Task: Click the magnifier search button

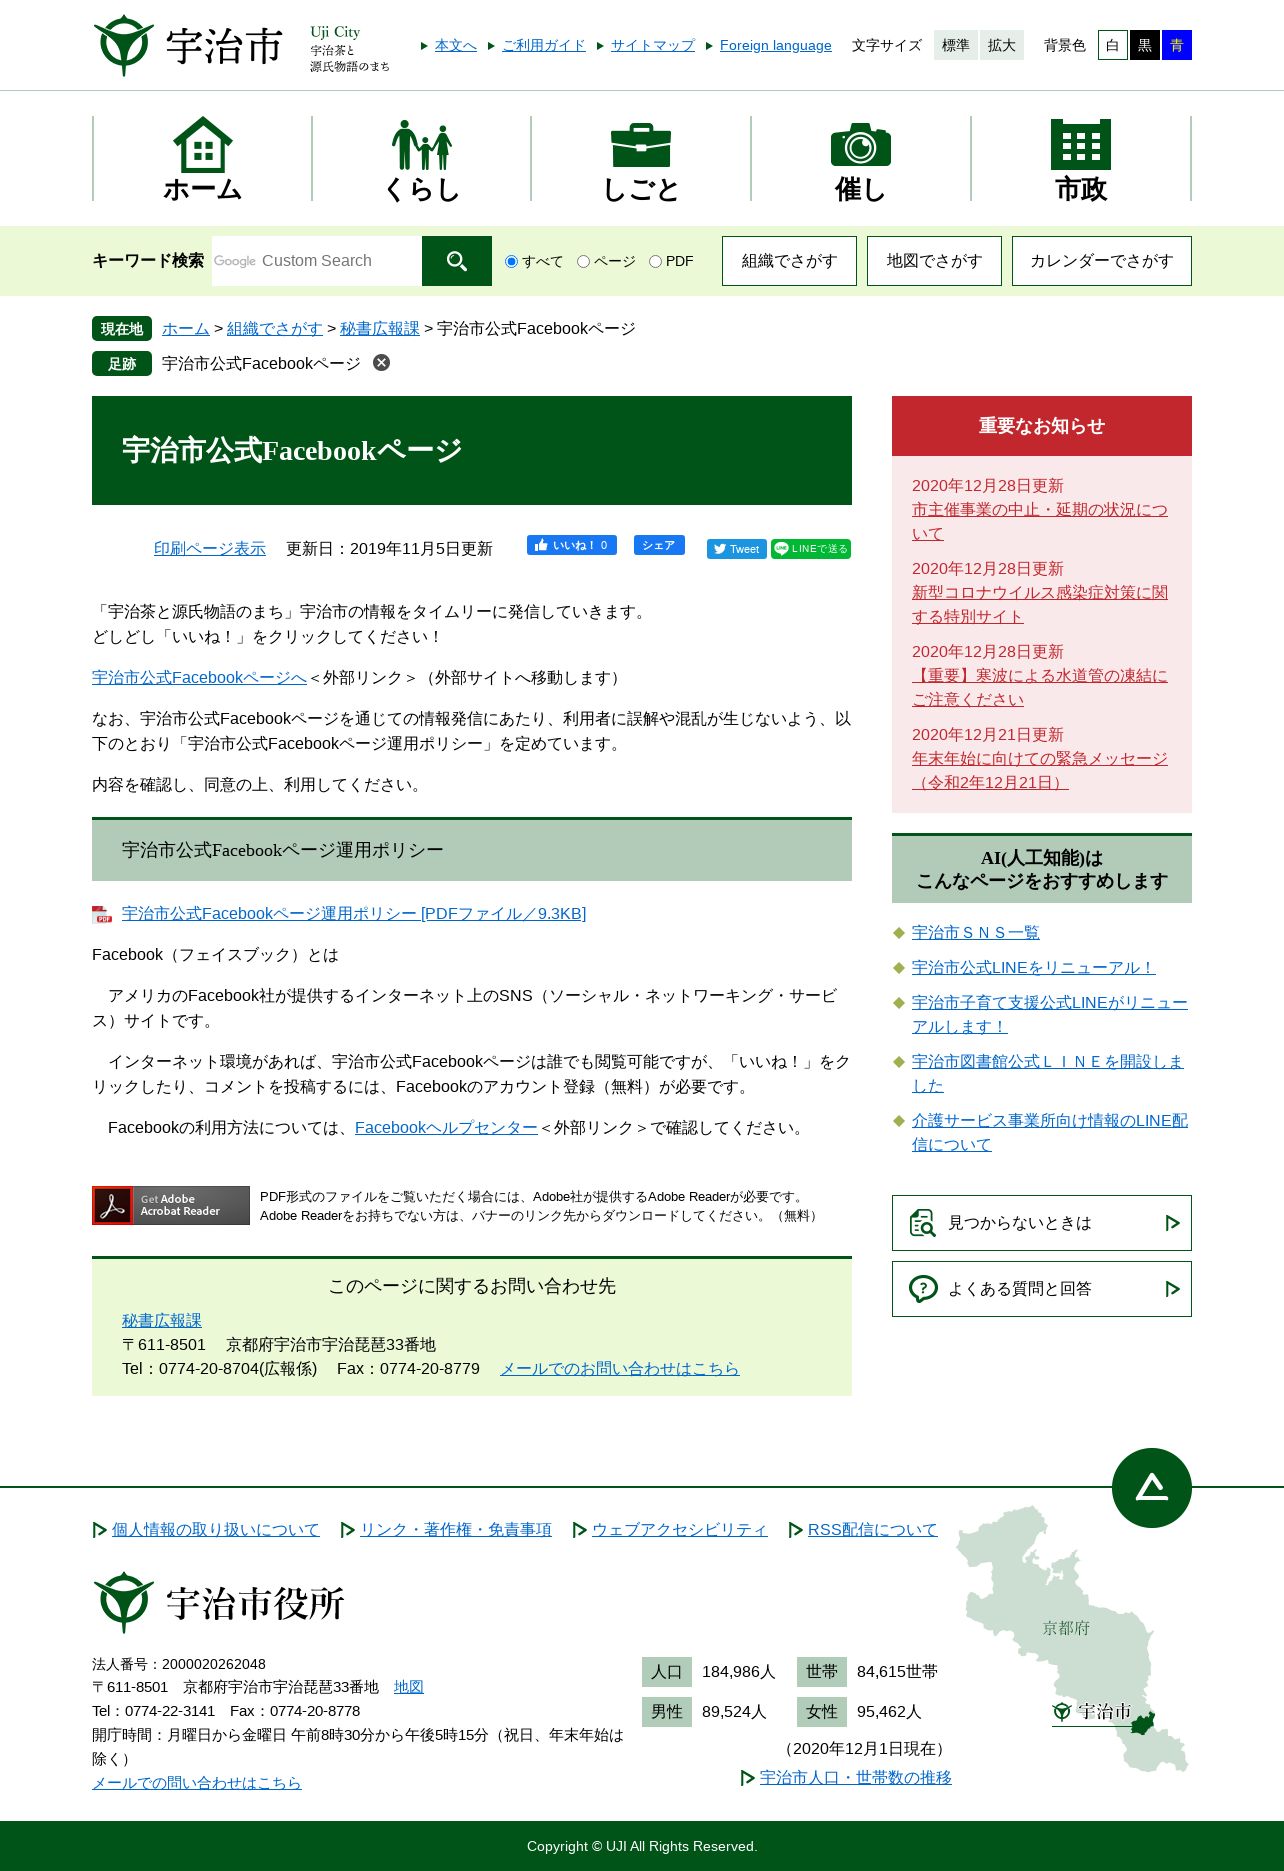Action: [457, 261]
